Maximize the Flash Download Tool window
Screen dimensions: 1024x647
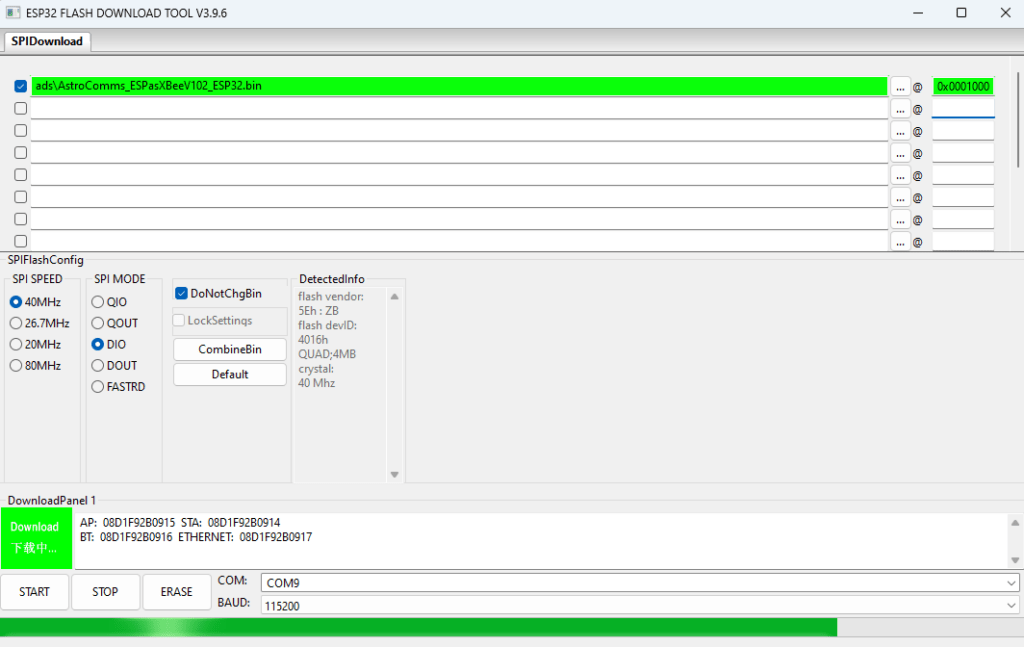coord(961,13)
